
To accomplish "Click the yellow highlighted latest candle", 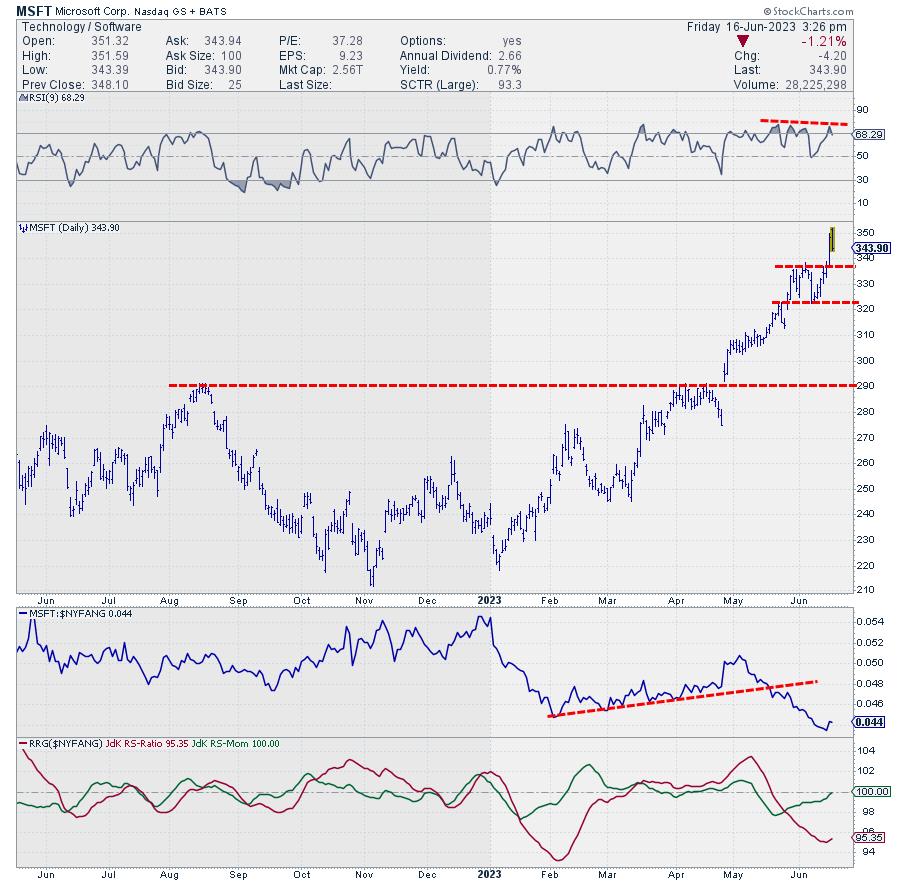I will 832,241.
